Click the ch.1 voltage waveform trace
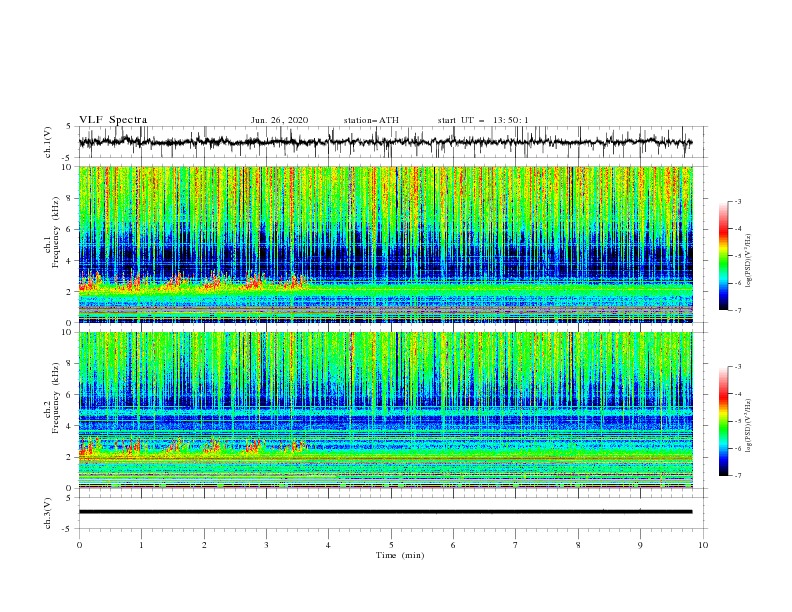This screenshot has height=612, width=792. [x=385, y=142]
